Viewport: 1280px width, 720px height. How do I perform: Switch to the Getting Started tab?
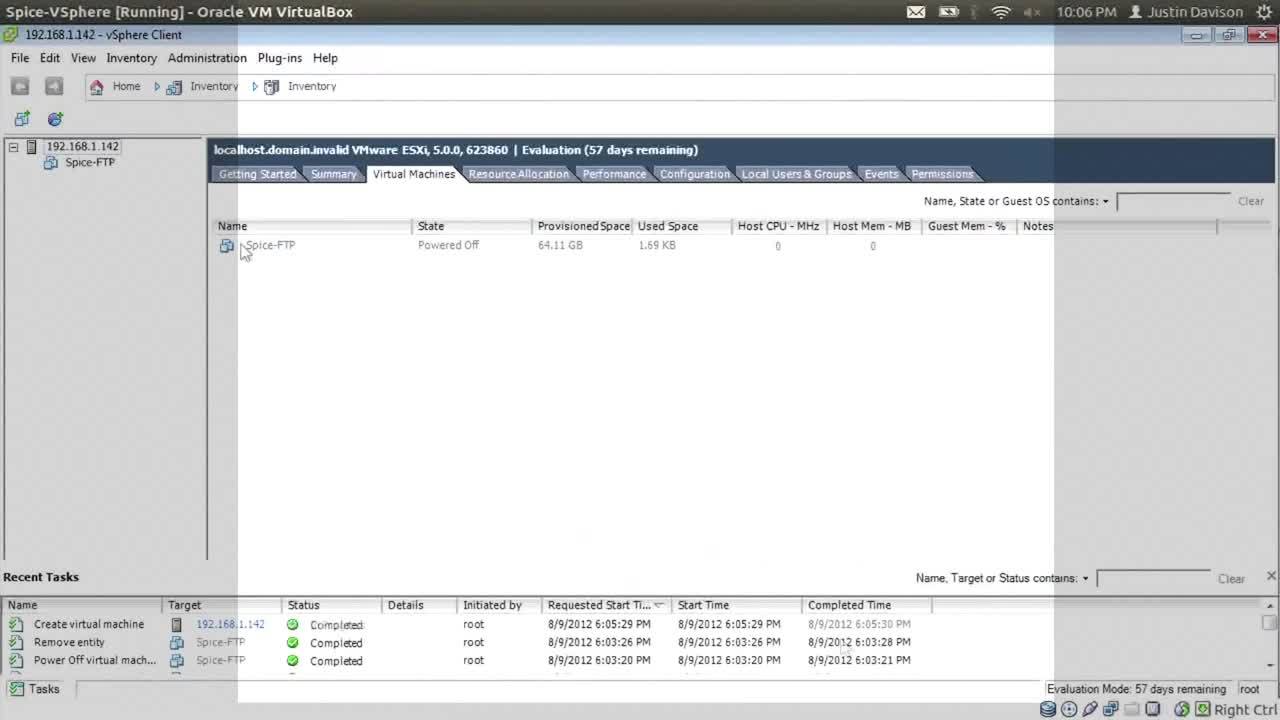pyautogui.click(x=257, y=174)
